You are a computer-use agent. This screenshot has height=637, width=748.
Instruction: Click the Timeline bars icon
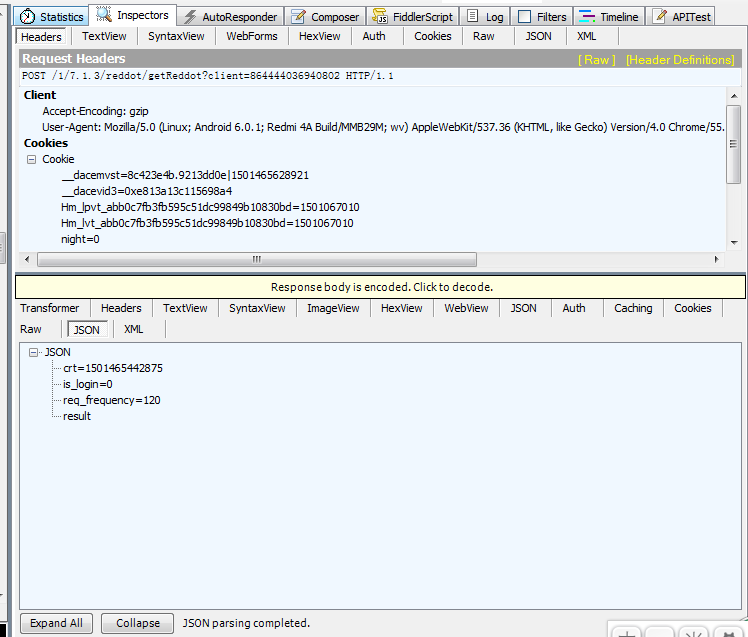586,17
